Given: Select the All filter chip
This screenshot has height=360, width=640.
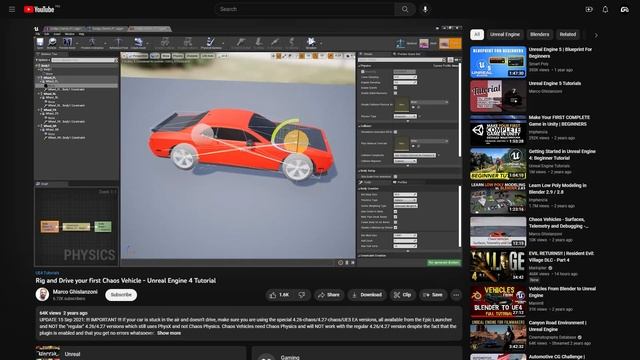Looking at the screenshot, I should pos(477,34).
